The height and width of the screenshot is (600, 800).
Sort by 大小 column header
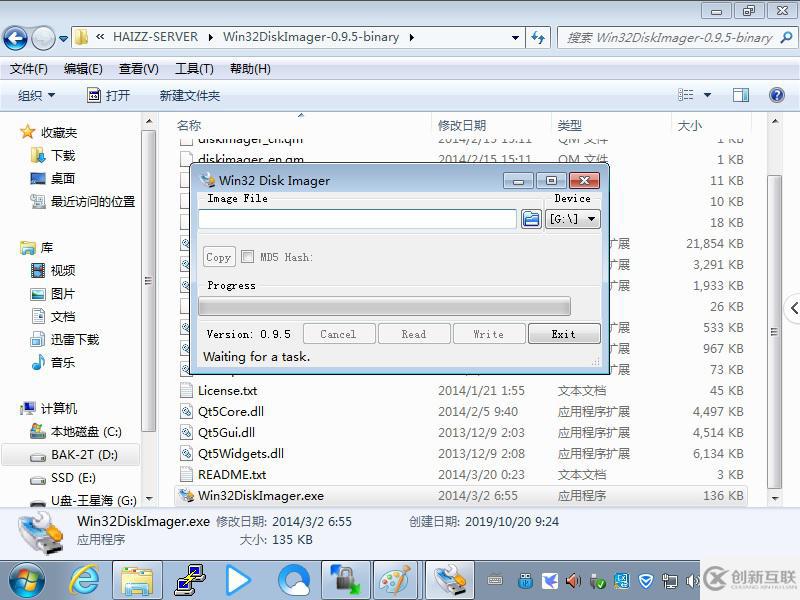coord(690,126)
